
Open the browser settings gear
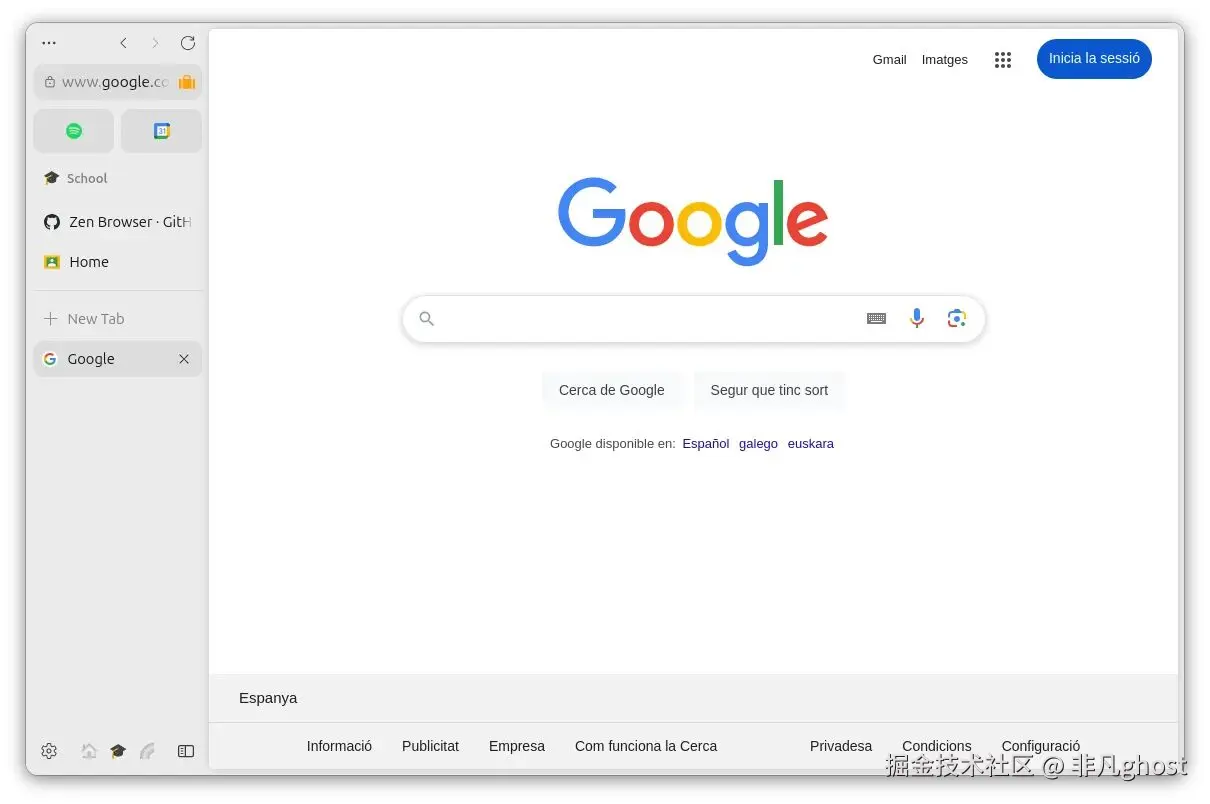[49, 751]
